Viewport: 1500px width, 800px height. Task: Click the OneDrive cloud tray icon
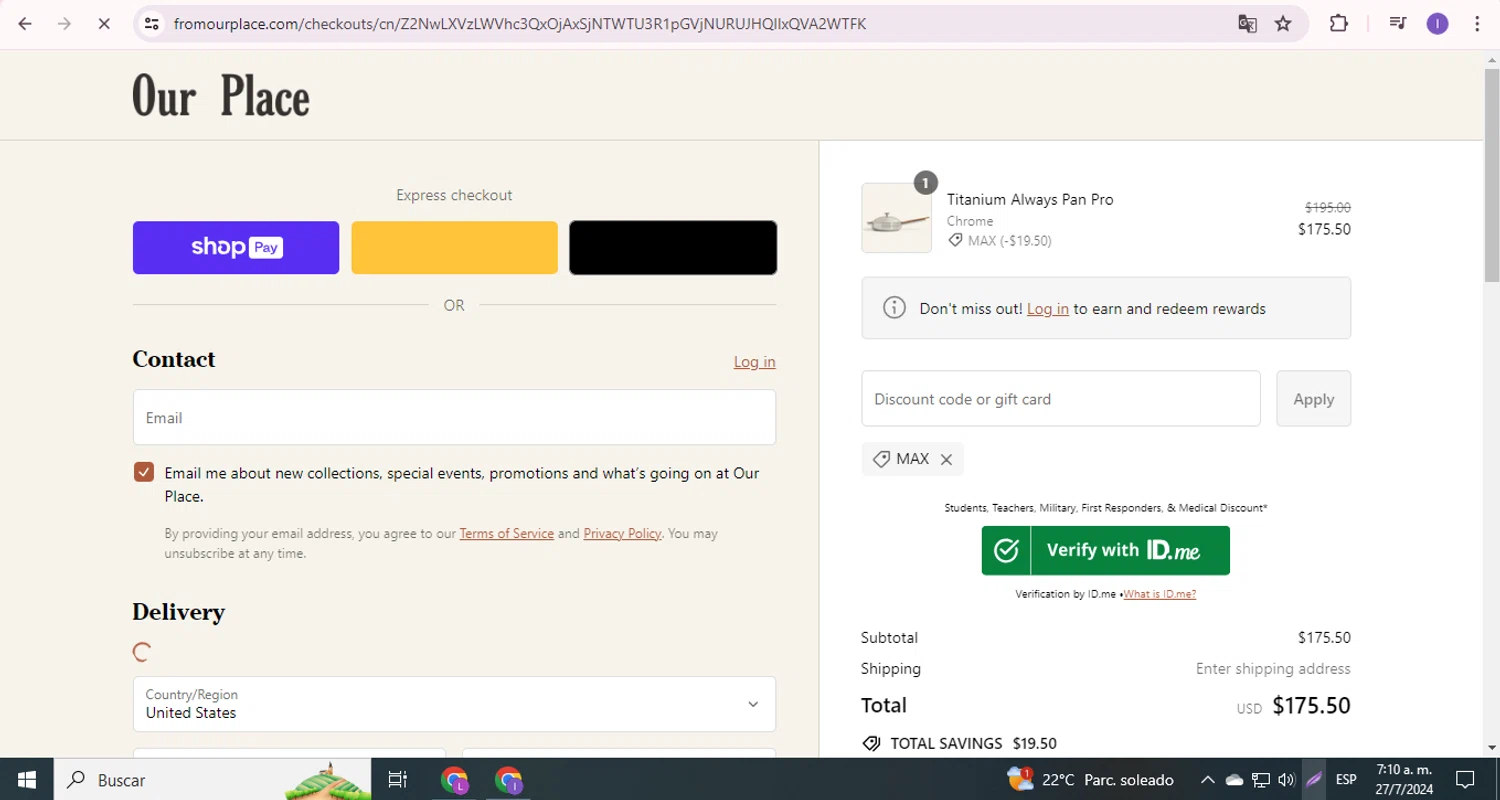[1234, 780]
